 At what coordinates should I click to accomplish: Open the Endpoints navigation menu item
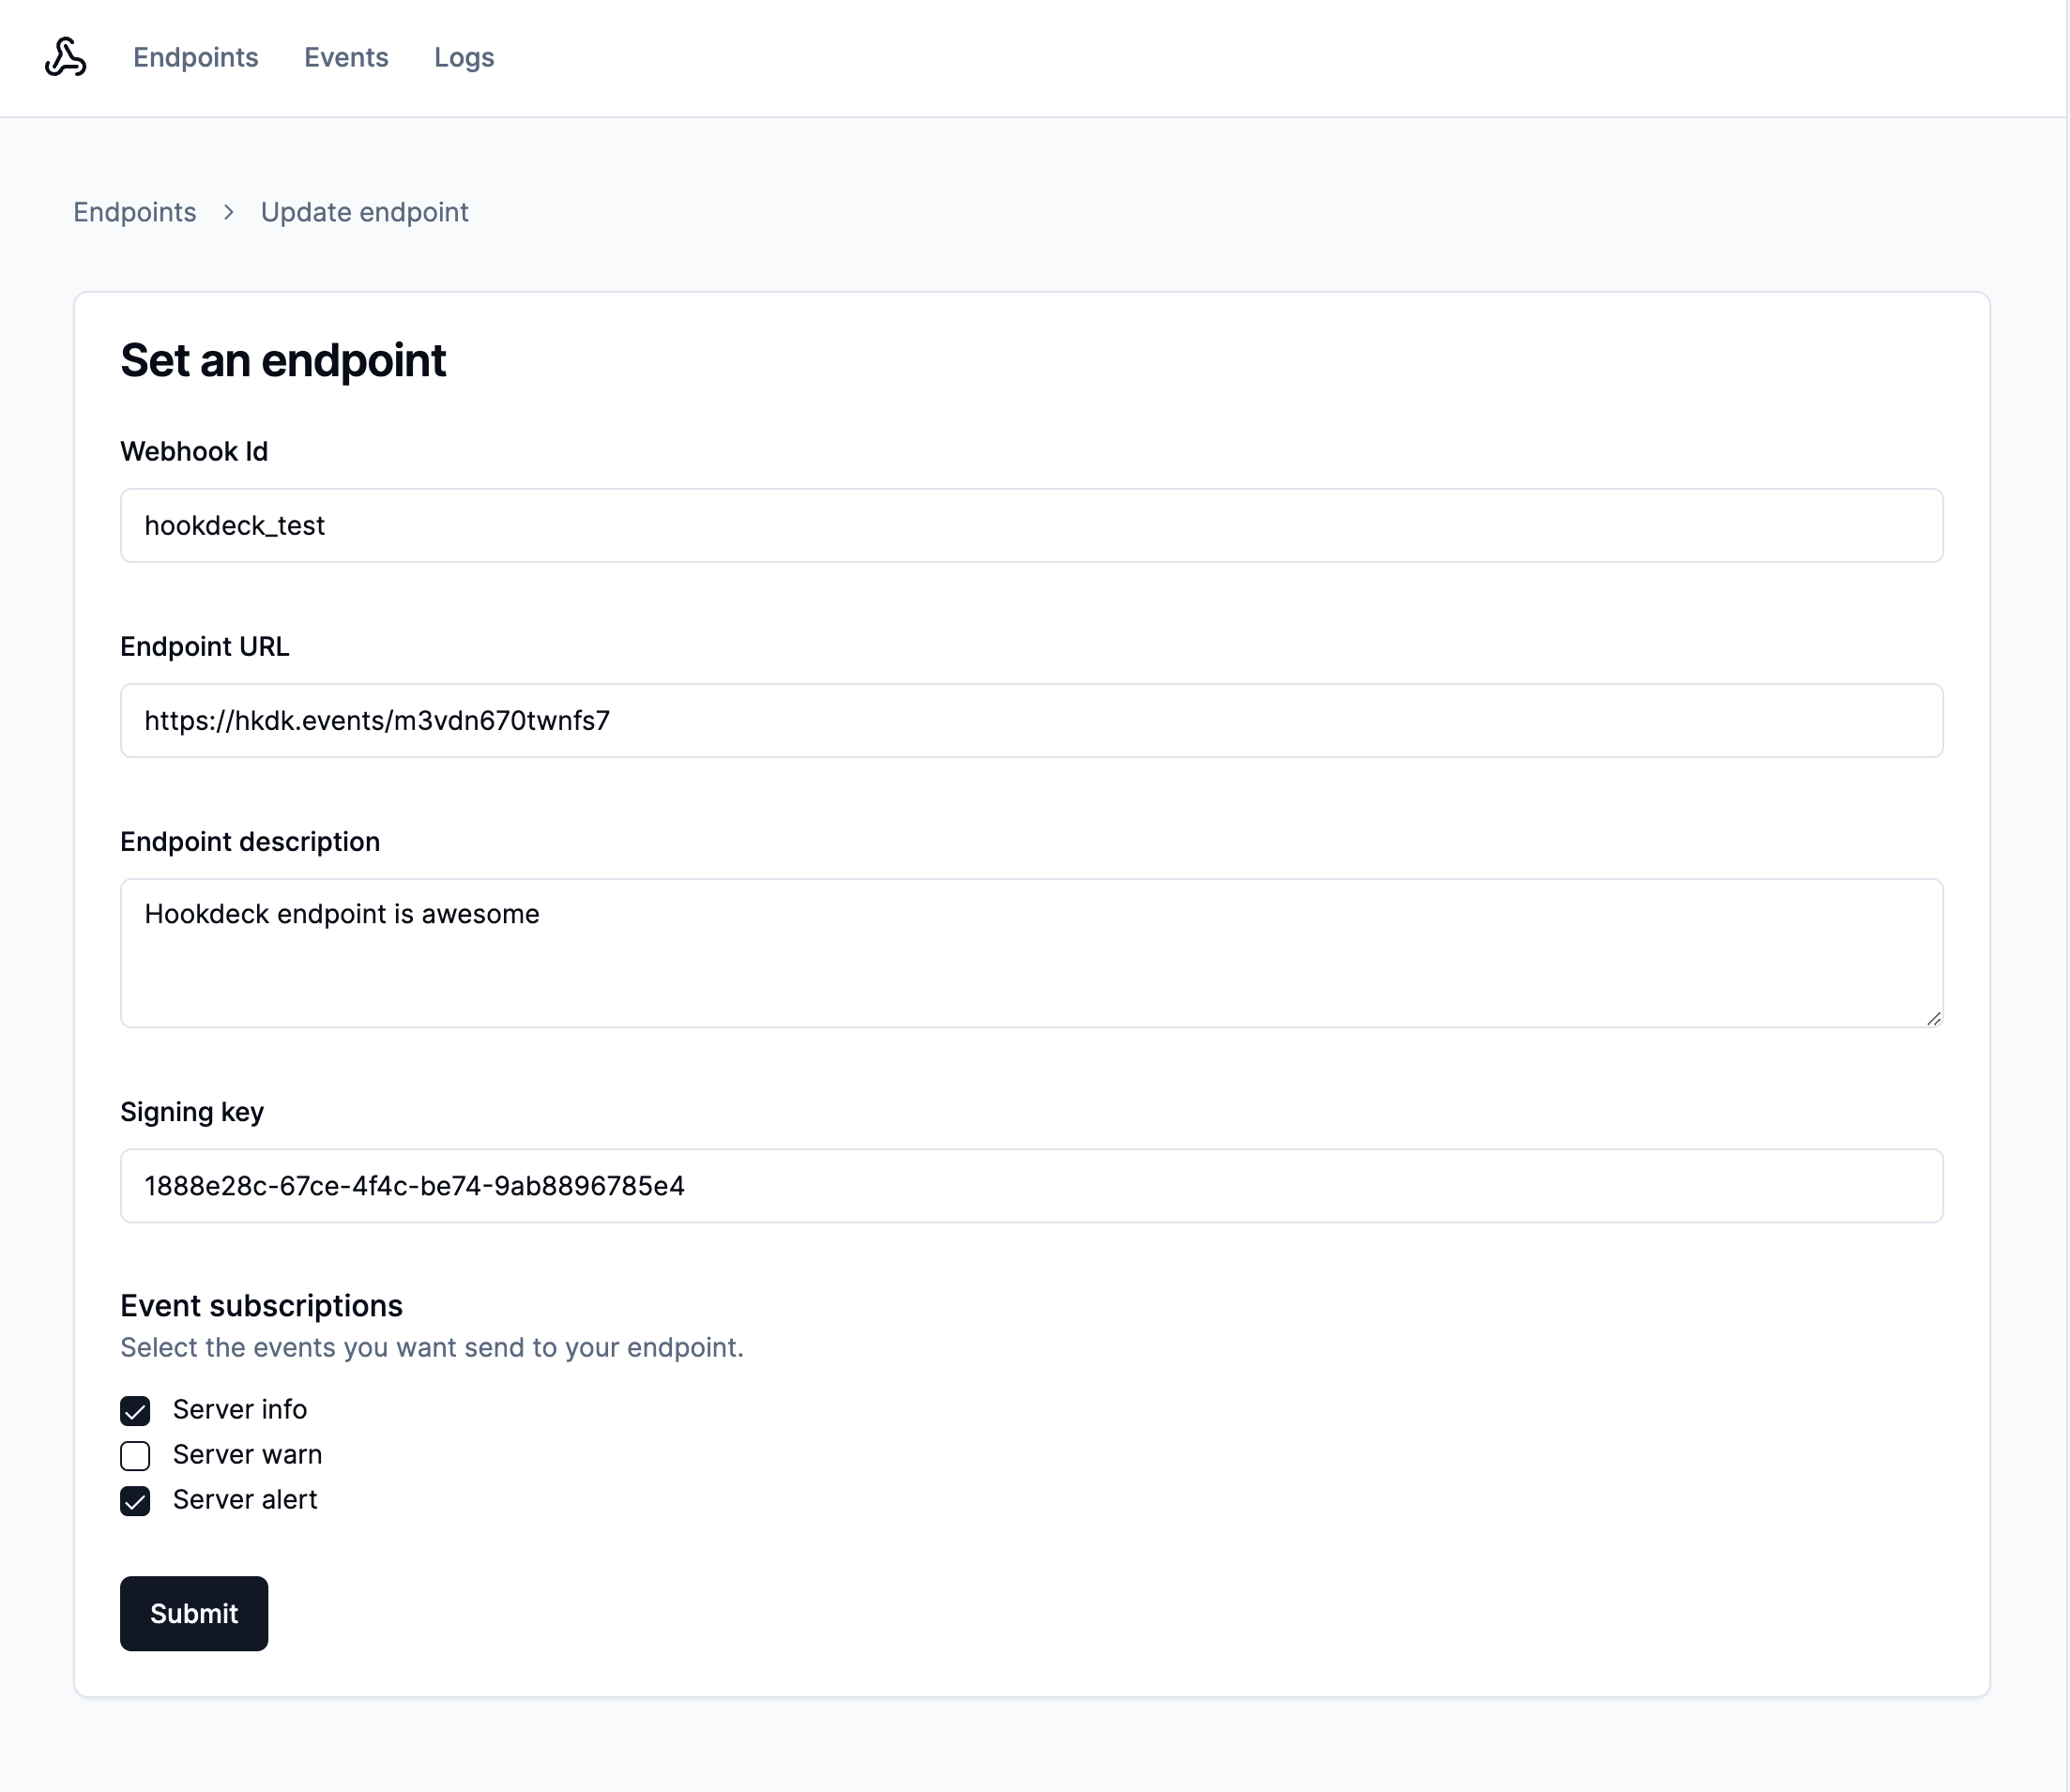pos(195,58)
